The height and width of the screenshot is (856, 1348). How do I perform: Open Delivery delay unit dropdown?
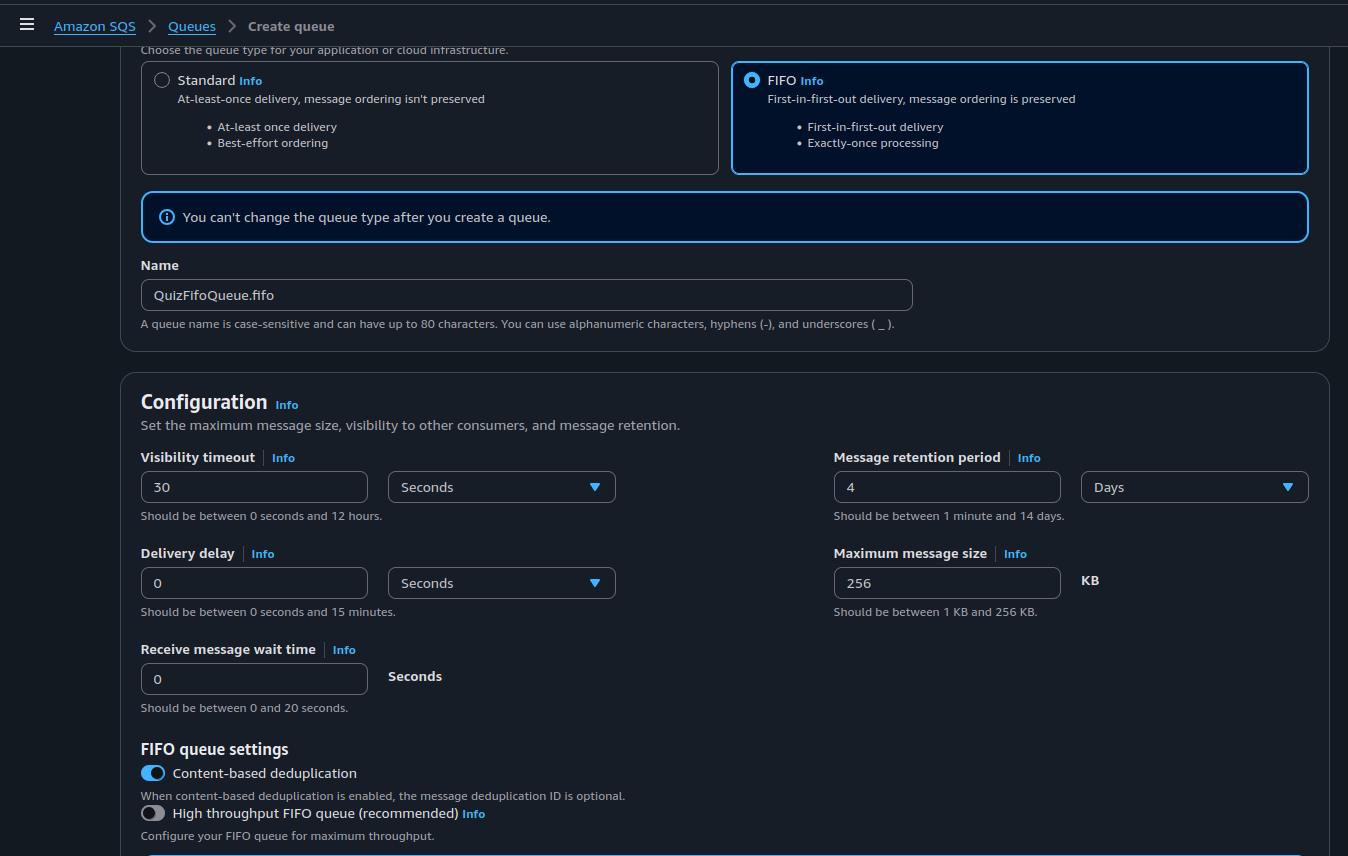coord(501,583)
